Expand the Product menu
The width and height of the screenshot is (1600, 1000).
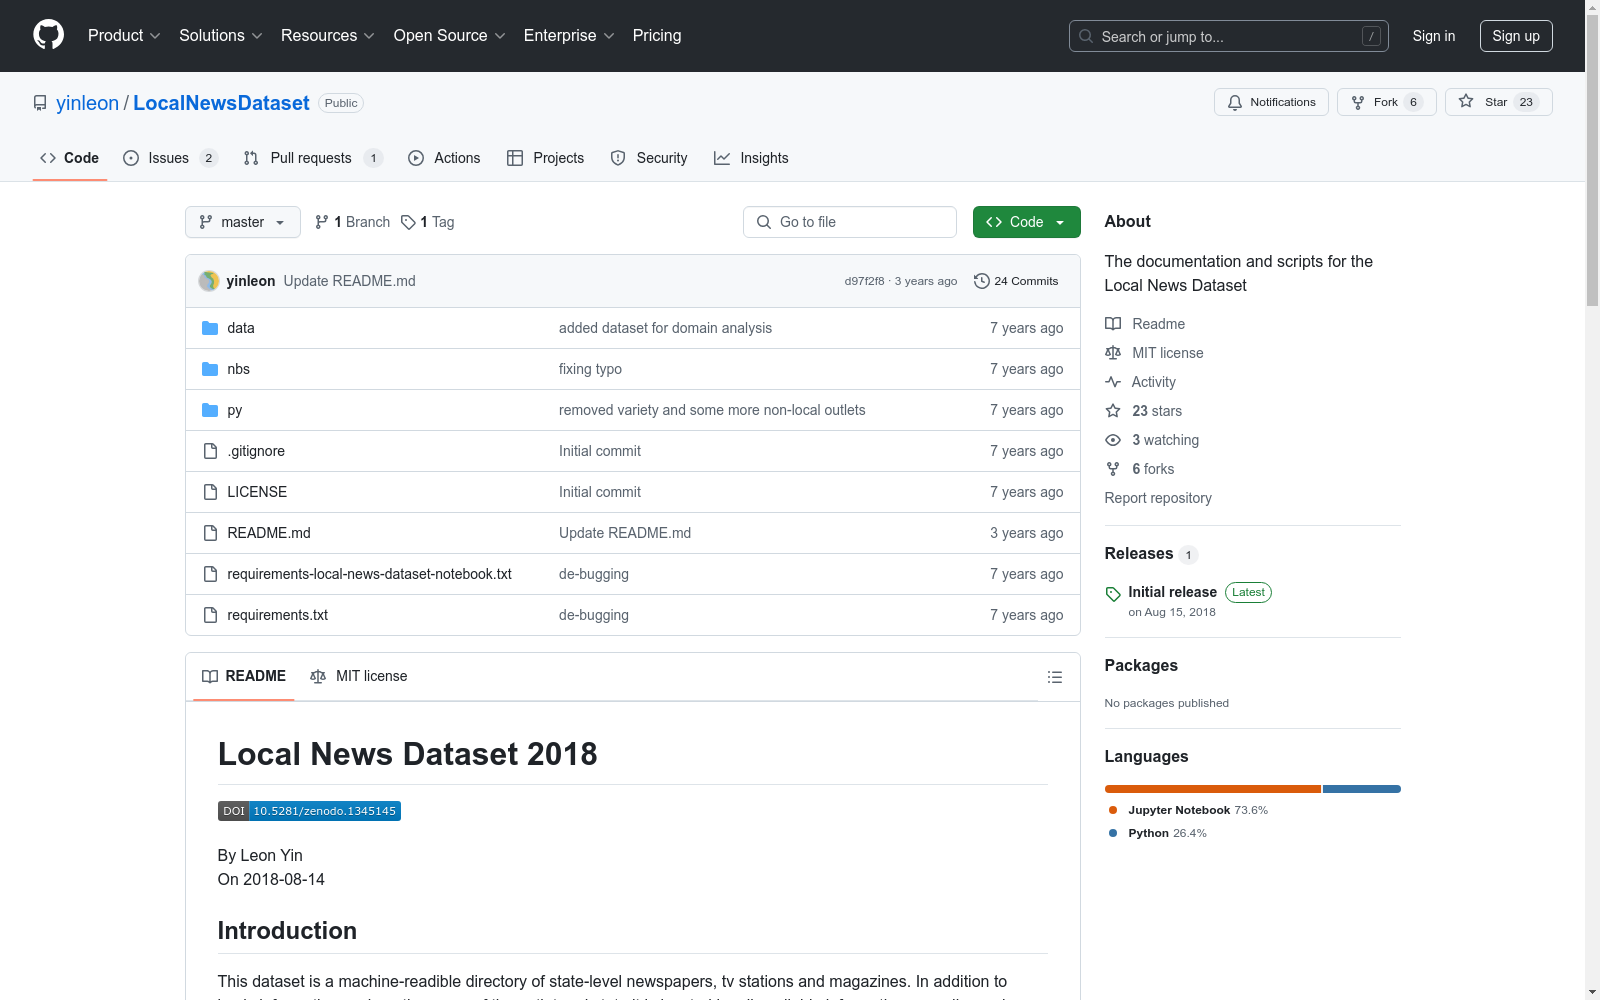coord(124,35)
